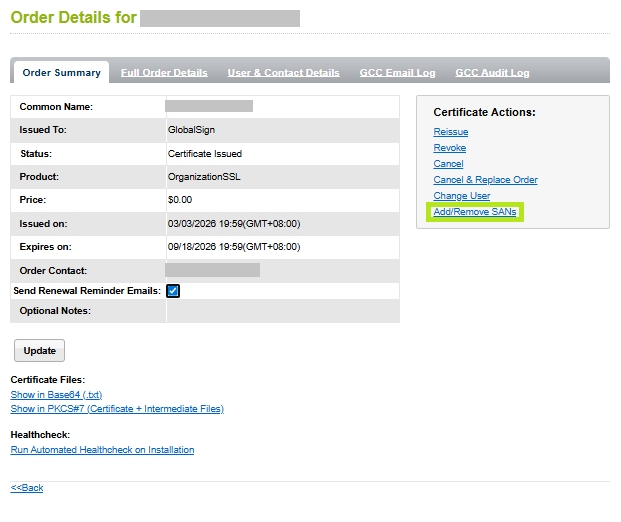This screenshot has height=522, width=621.
Task: Click the Expires on date value
Action: tap(234, 246)
